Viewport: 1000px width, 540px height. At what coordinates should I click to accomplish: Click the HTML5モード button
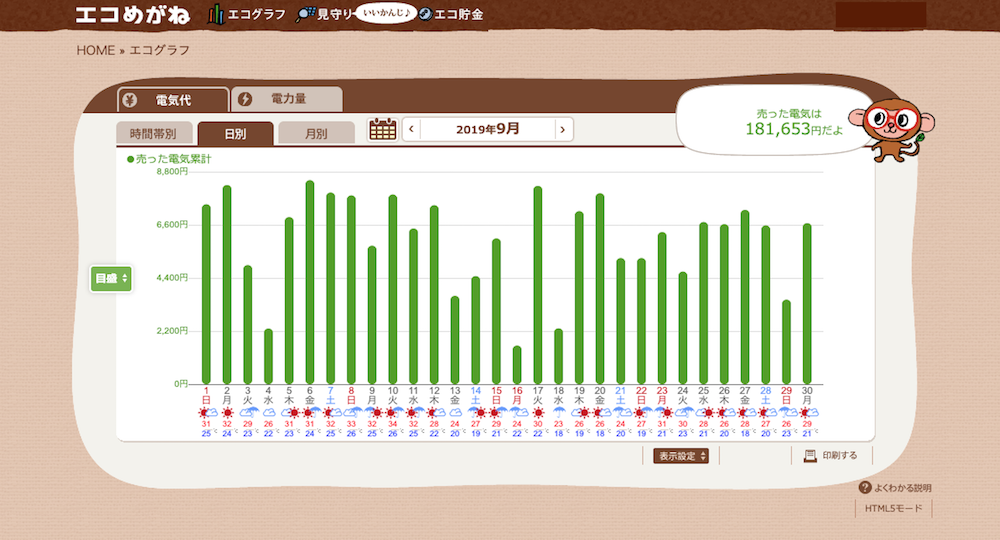[x=894, y=508]
